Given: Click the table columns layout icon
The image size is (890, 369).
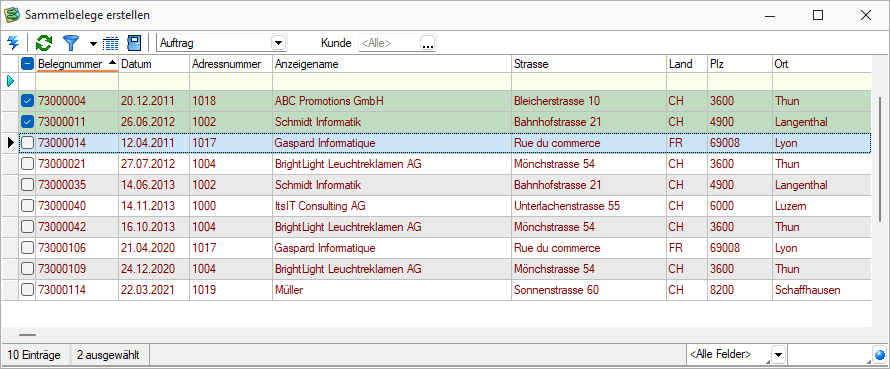Looking at the screenshot, I should tap(111, 43).
